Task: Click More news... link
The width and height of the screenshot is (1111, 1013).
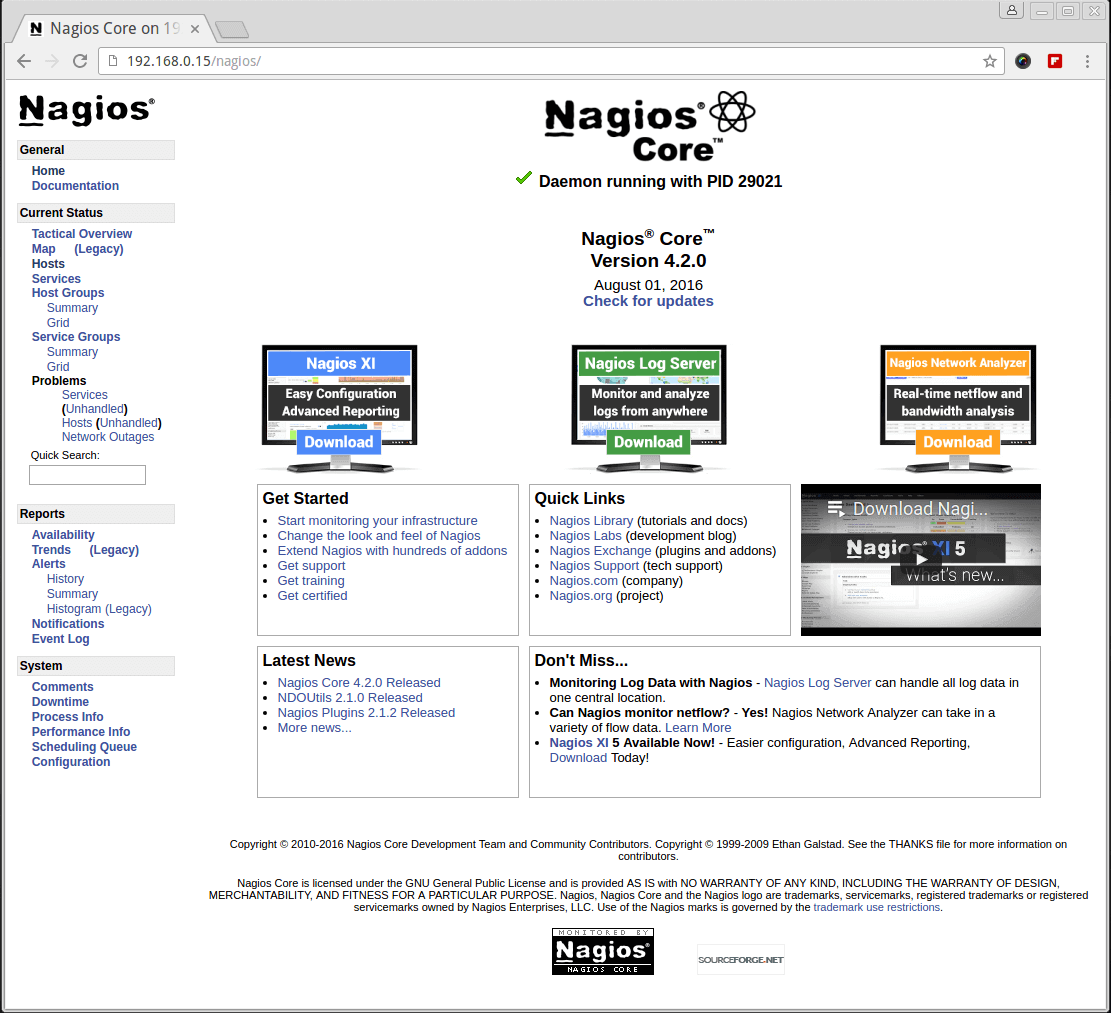Action: click(315, 728)
